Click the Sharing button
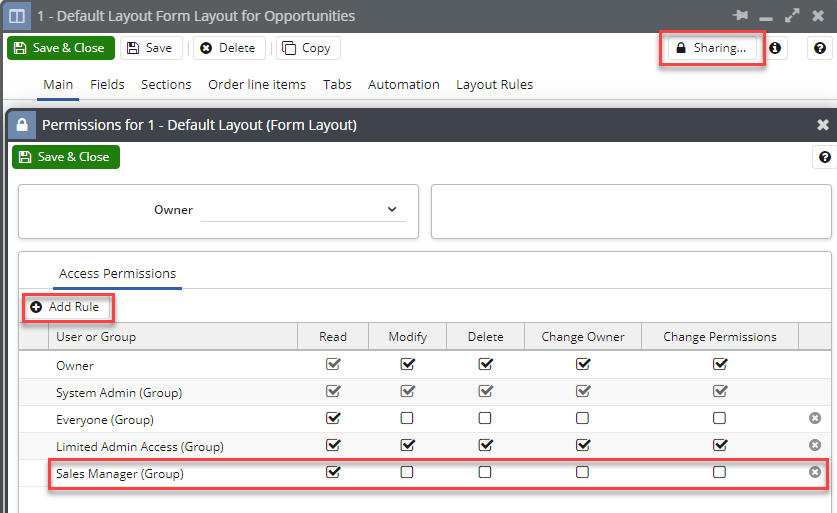 point(711,48)
